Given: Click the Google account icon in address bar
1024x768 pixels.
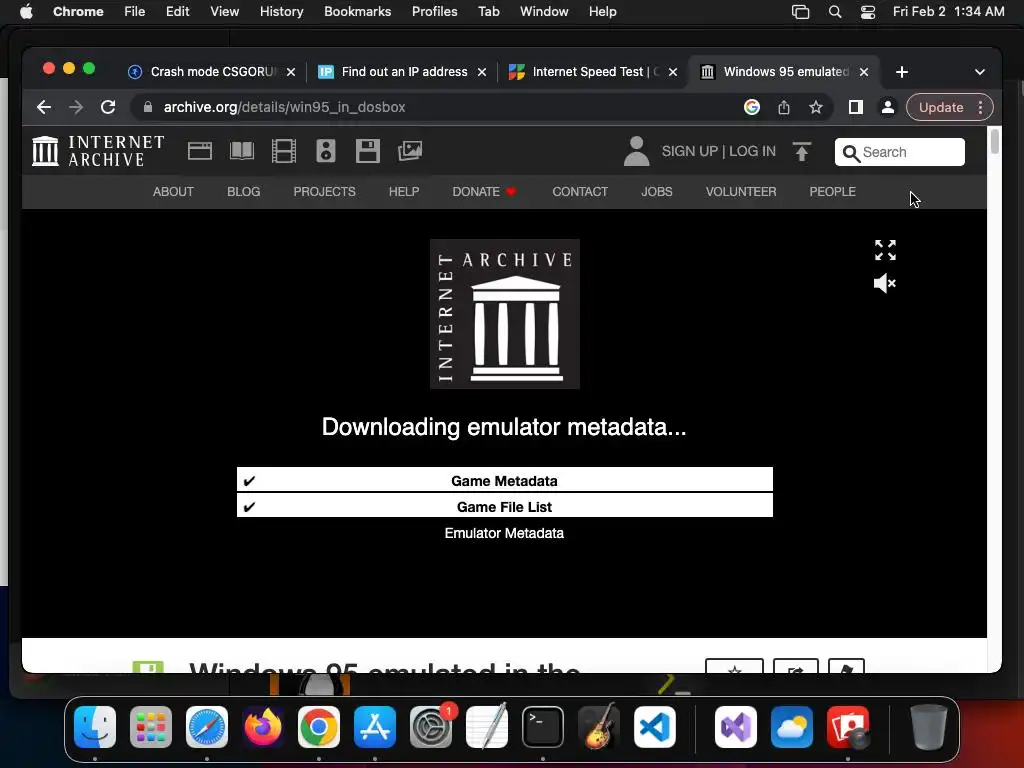Looking at the screenshot, I should coord(752,107).
